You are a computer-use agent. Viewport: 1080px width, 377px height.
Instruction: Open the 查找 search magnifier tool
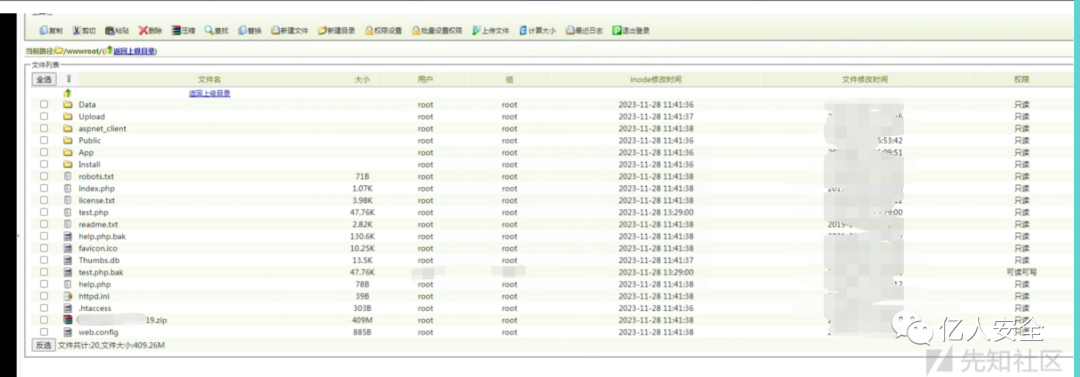click(x=209, y=30)
